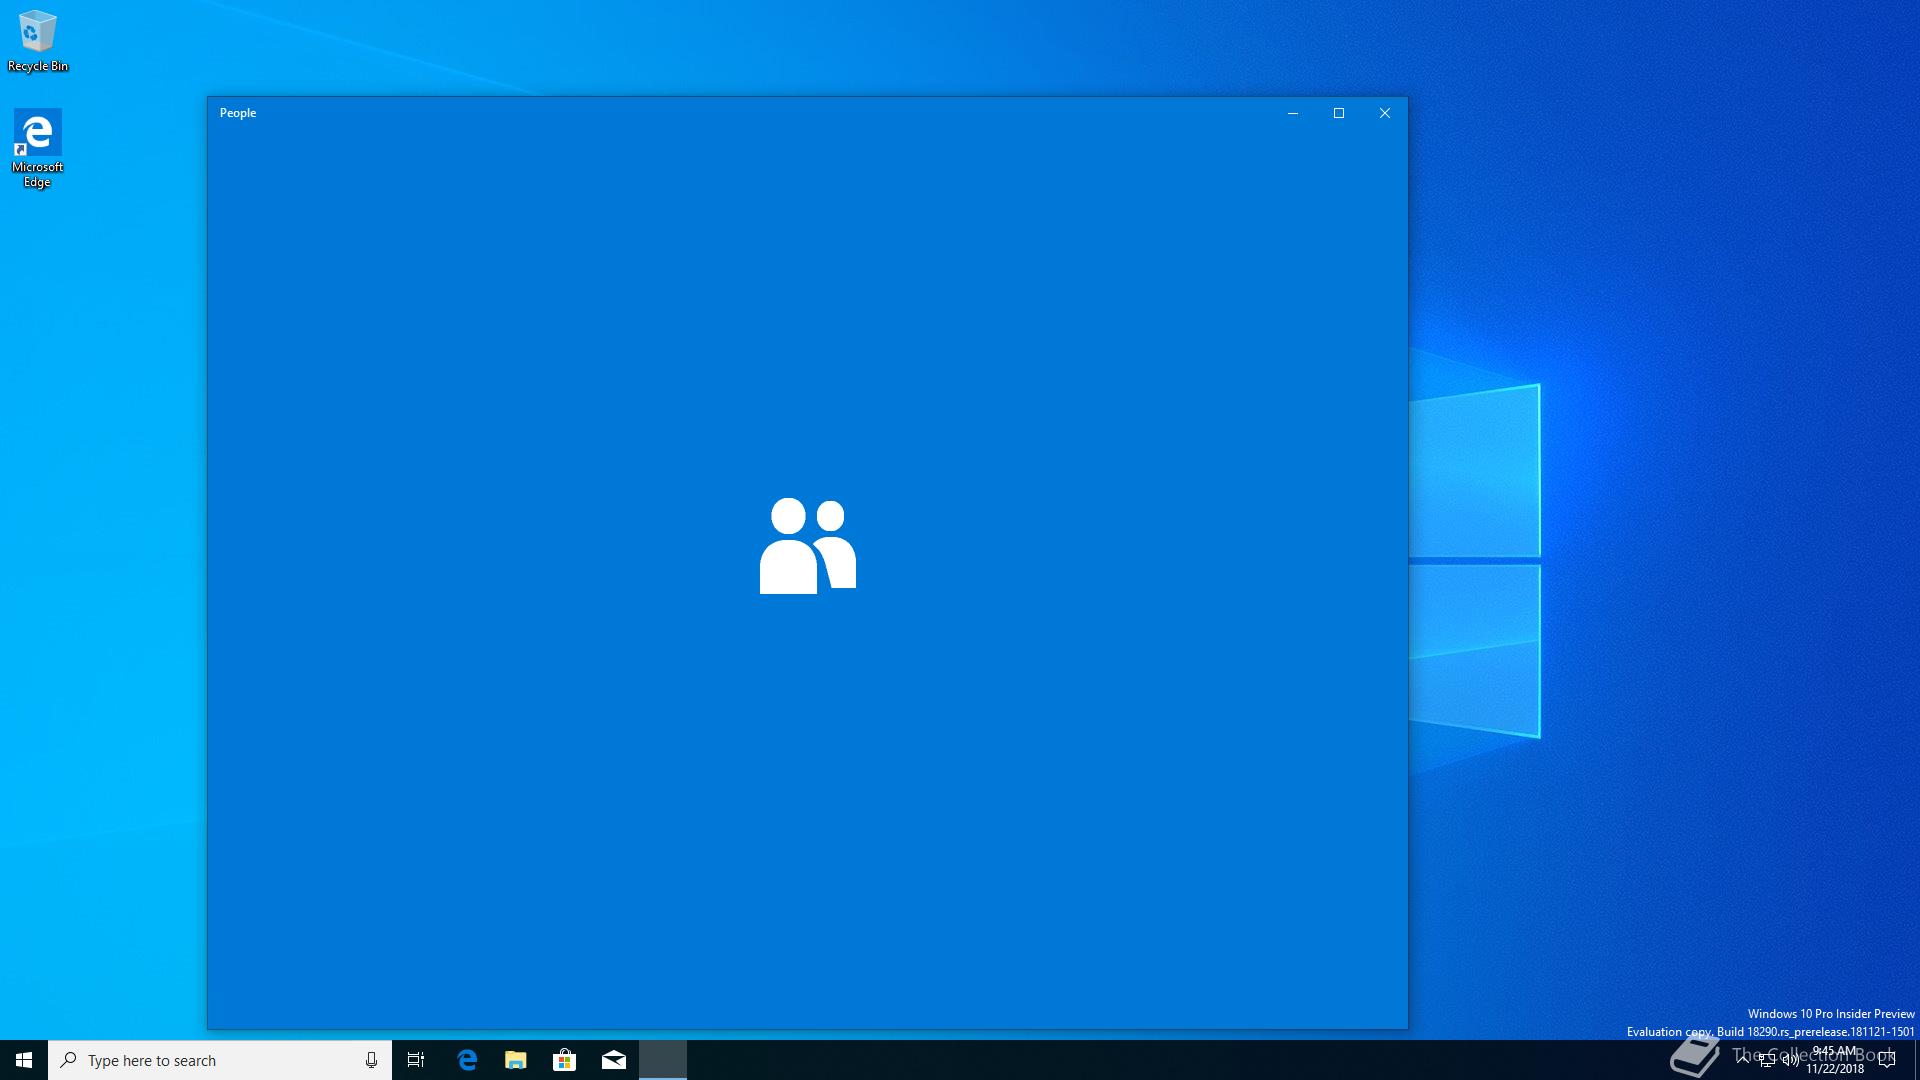Select the active People app taskbar button
Image resolution: width=1920 pixels, height=1080 pixels.
pos(663,1060)
